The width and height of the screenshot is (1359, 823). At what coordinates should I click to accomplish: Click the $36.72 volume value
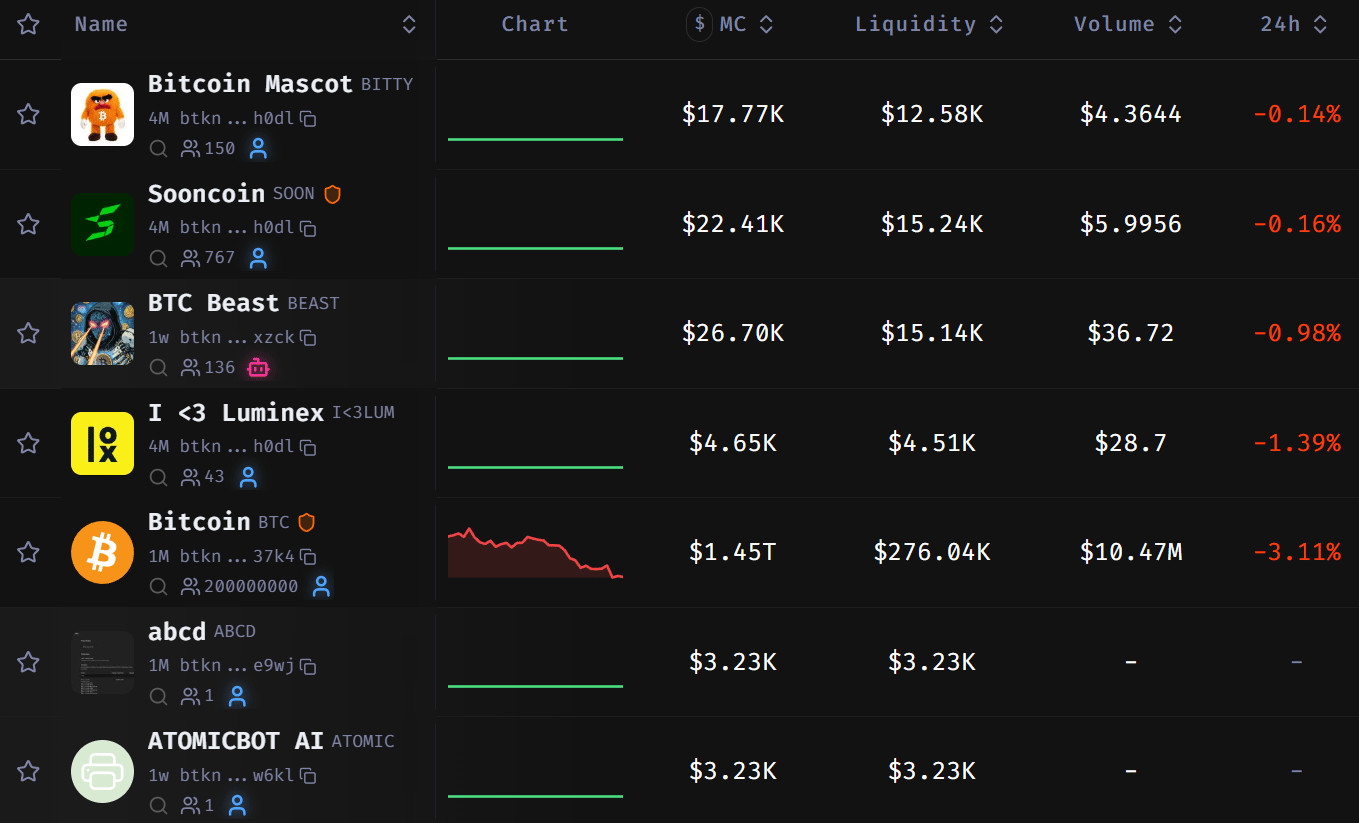1131,333
